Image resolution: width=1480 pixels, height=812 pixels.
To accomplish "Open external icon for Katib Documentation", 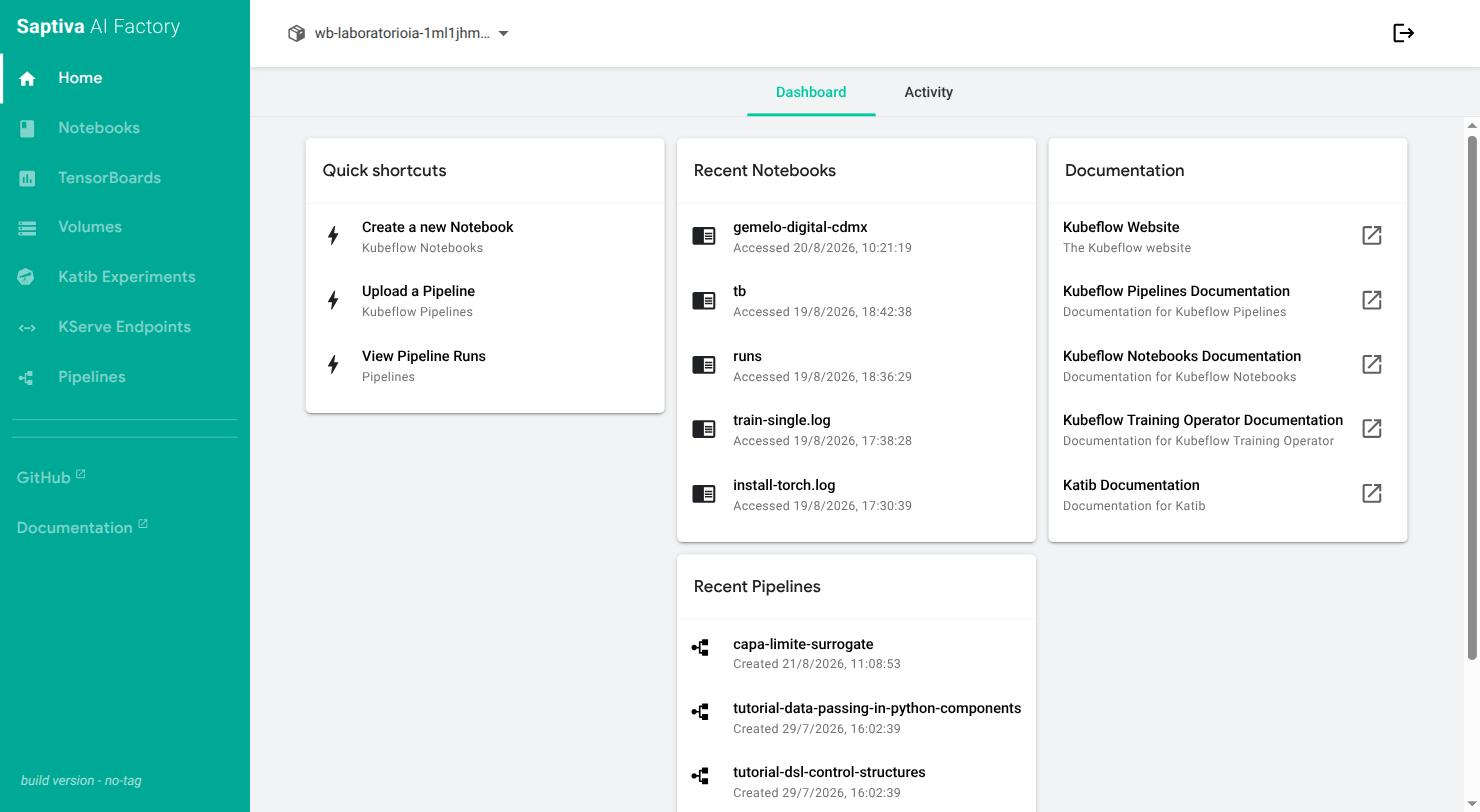I will click(1372, 493).
